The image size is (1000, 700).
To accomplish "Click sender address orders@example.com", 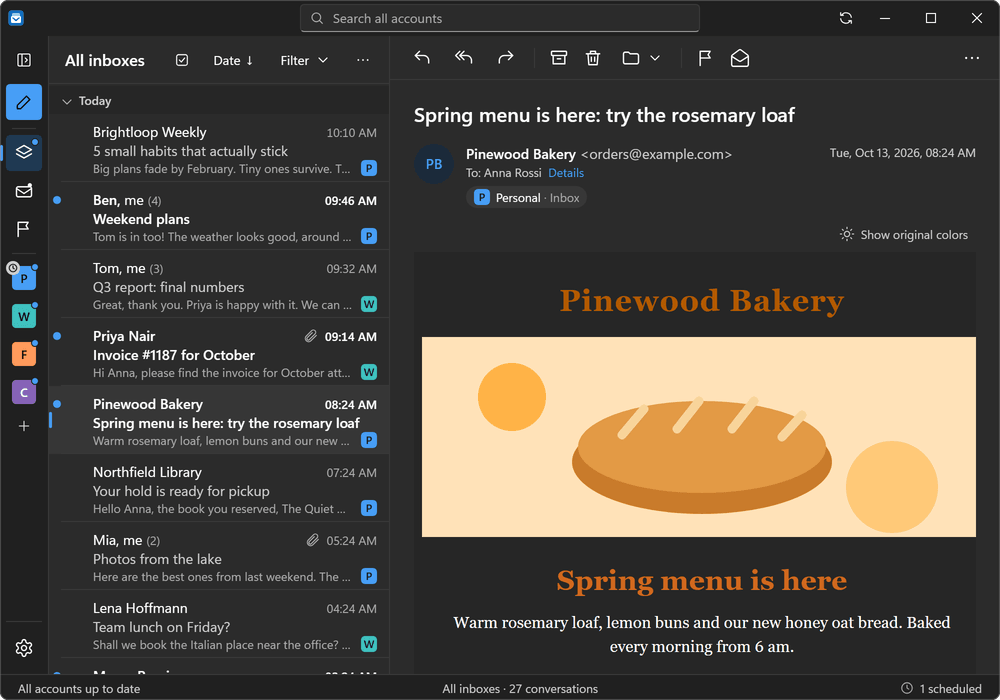I will 656,154.
